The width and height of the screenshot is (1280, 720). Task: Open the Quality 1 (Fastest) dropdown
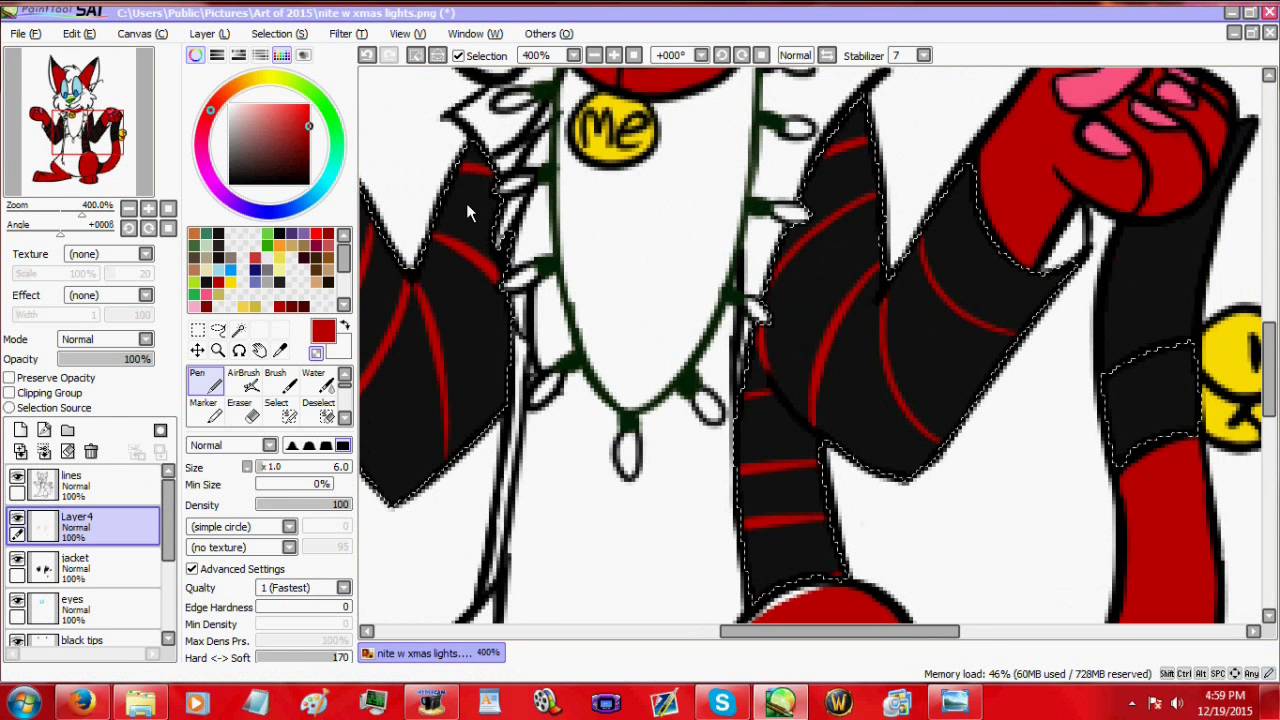pos(304,588)
